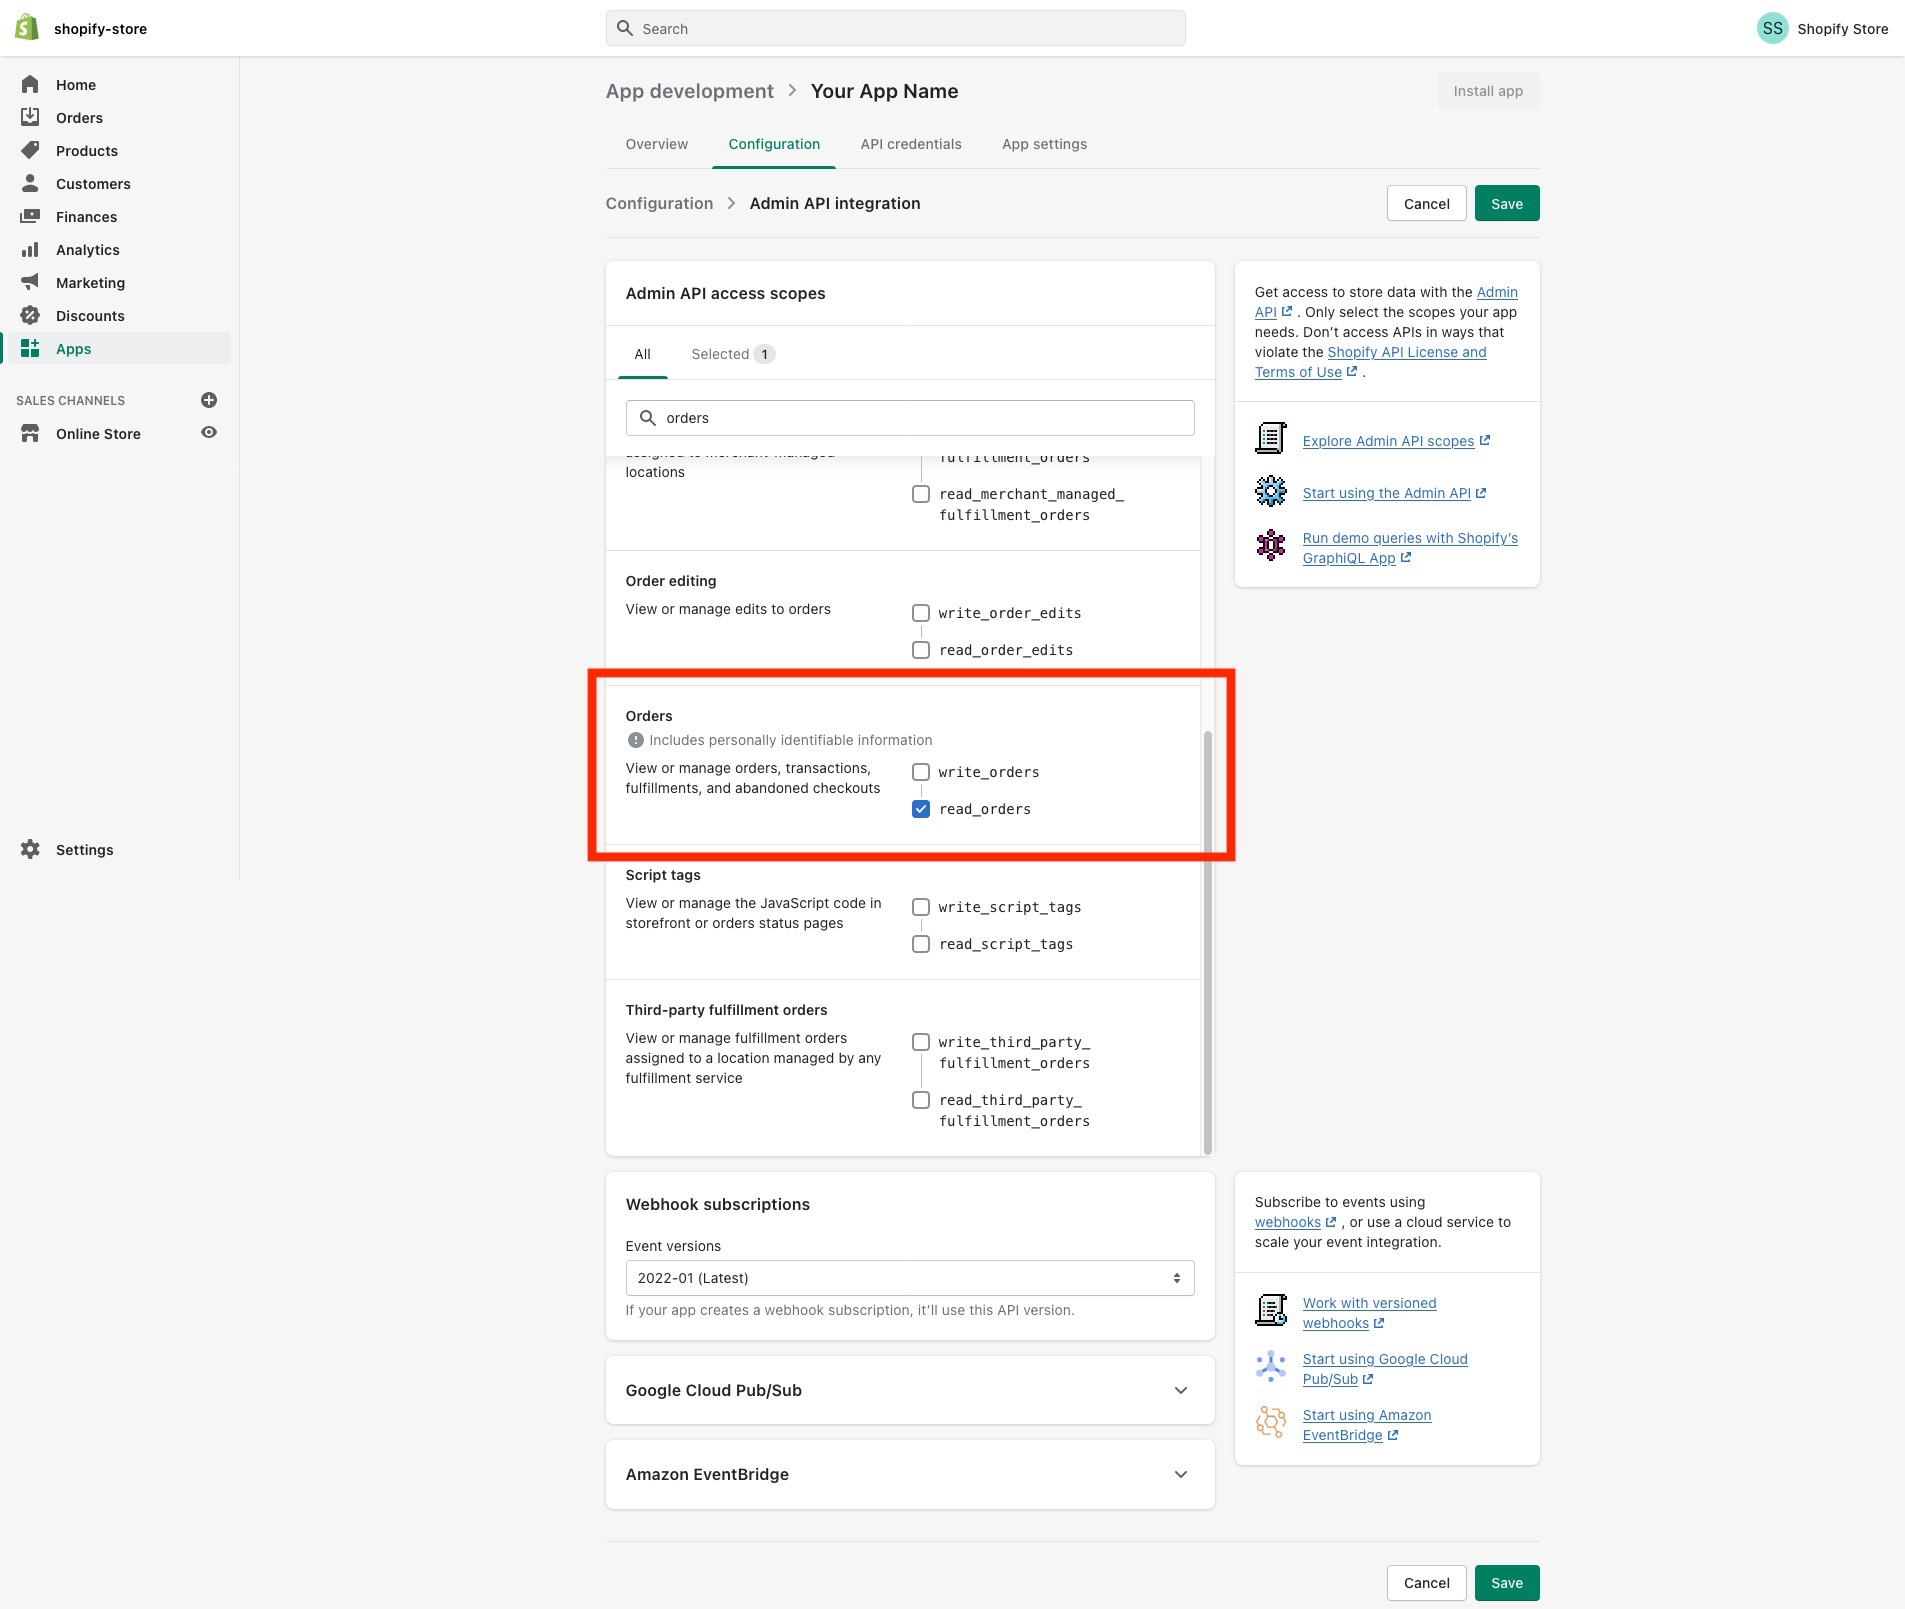
Task: Click the top Save button
Action: pos(1507,204)
